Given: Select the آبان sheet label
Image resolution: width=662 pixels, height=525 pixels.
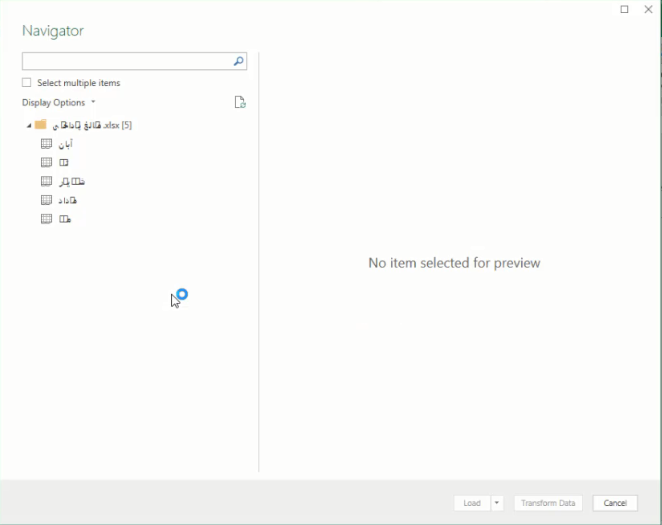Looking at the screenshot, I should [x=65, y=144].
